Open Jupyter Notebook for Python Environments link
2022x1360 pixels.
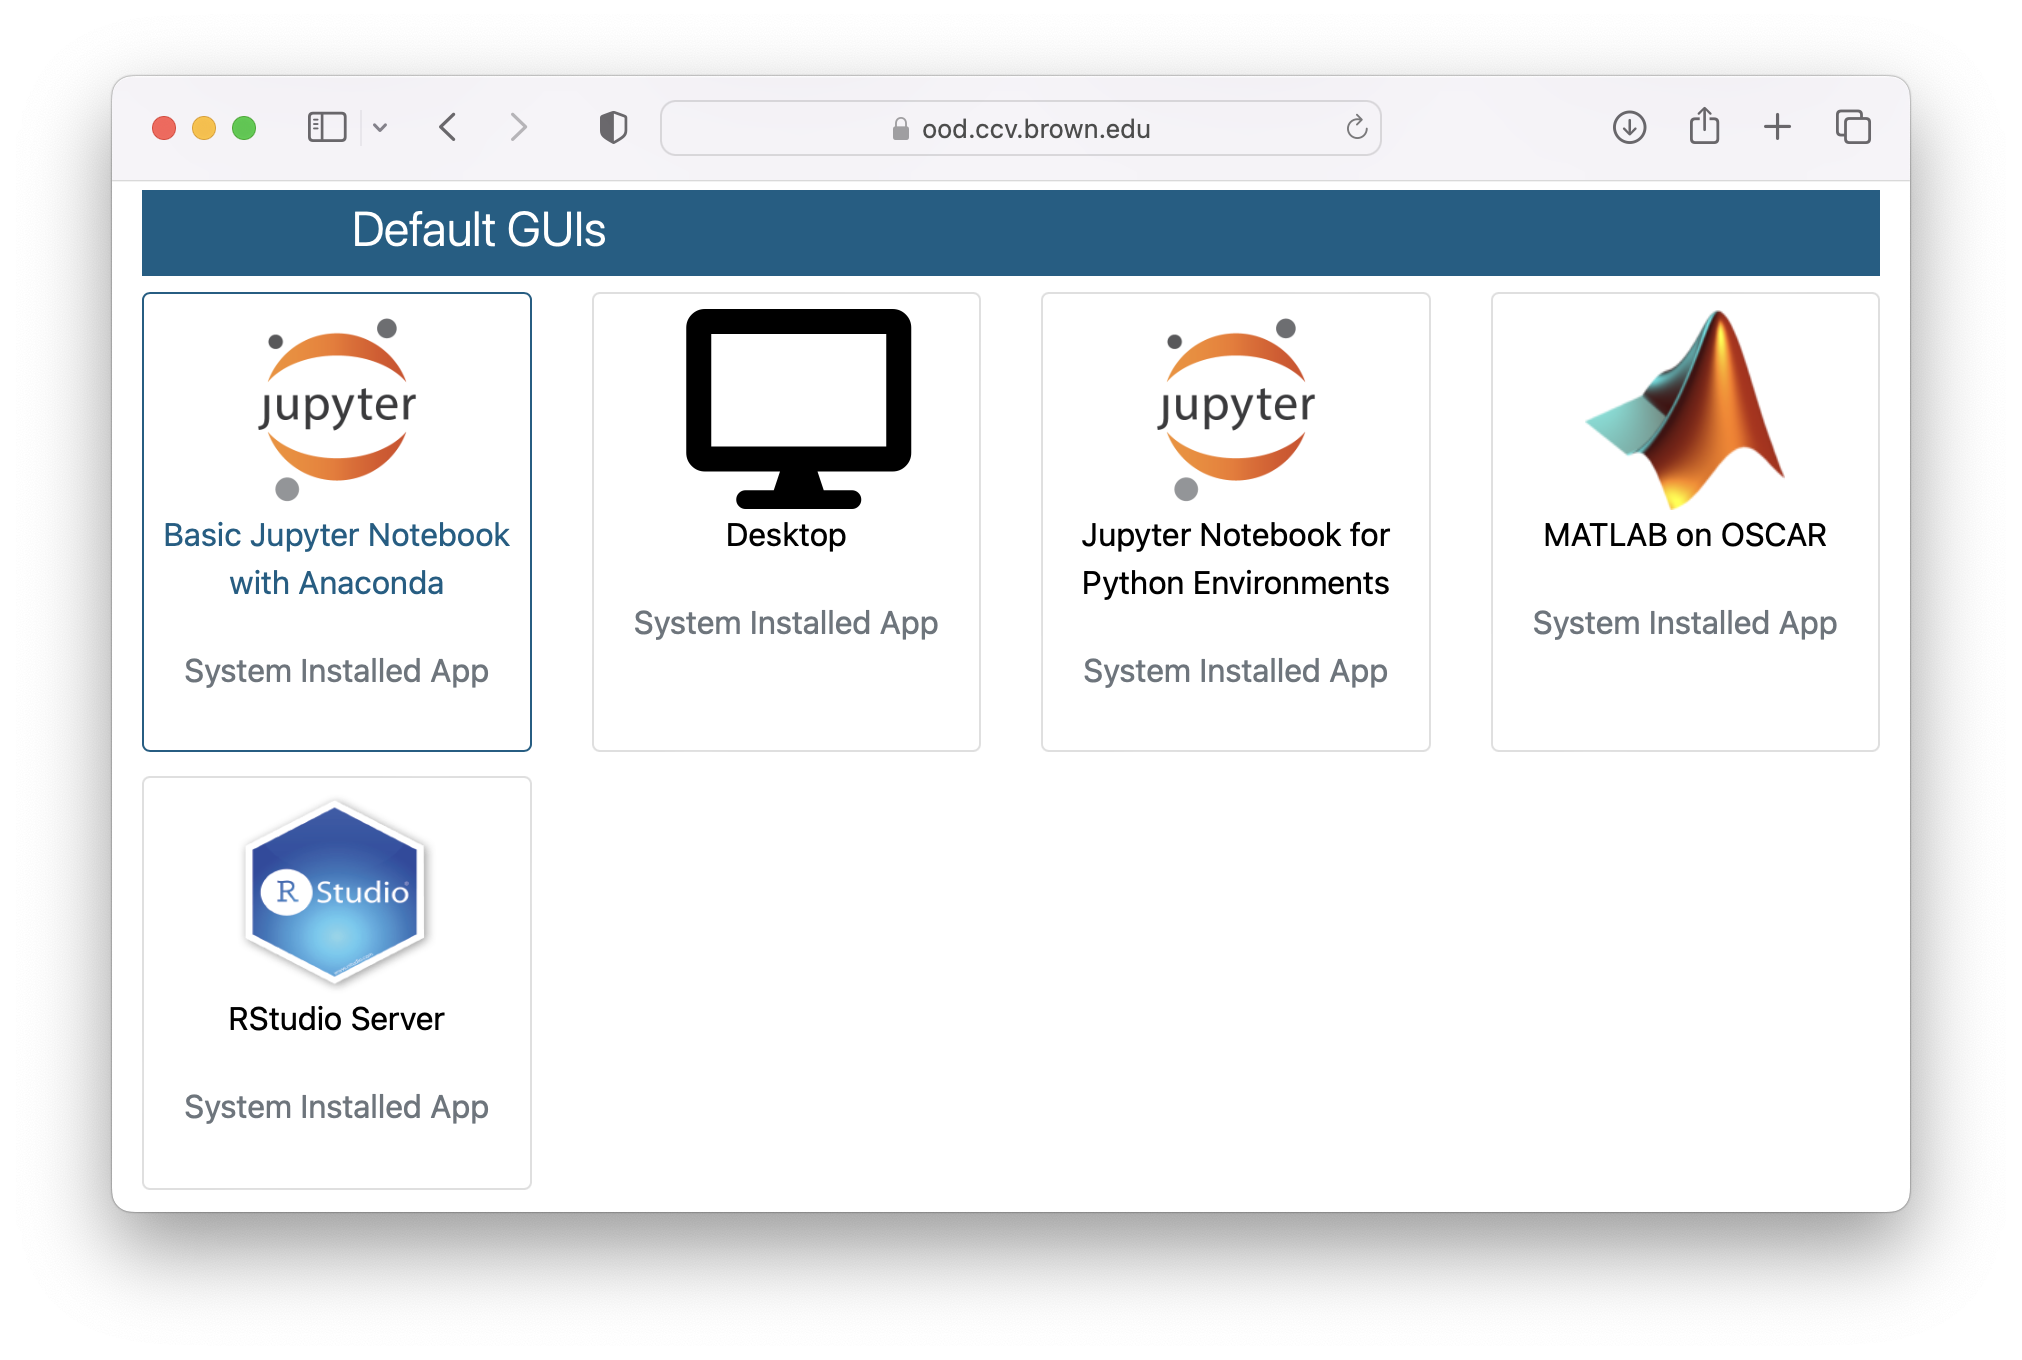pyautogui.click(x=1236, y=559)
